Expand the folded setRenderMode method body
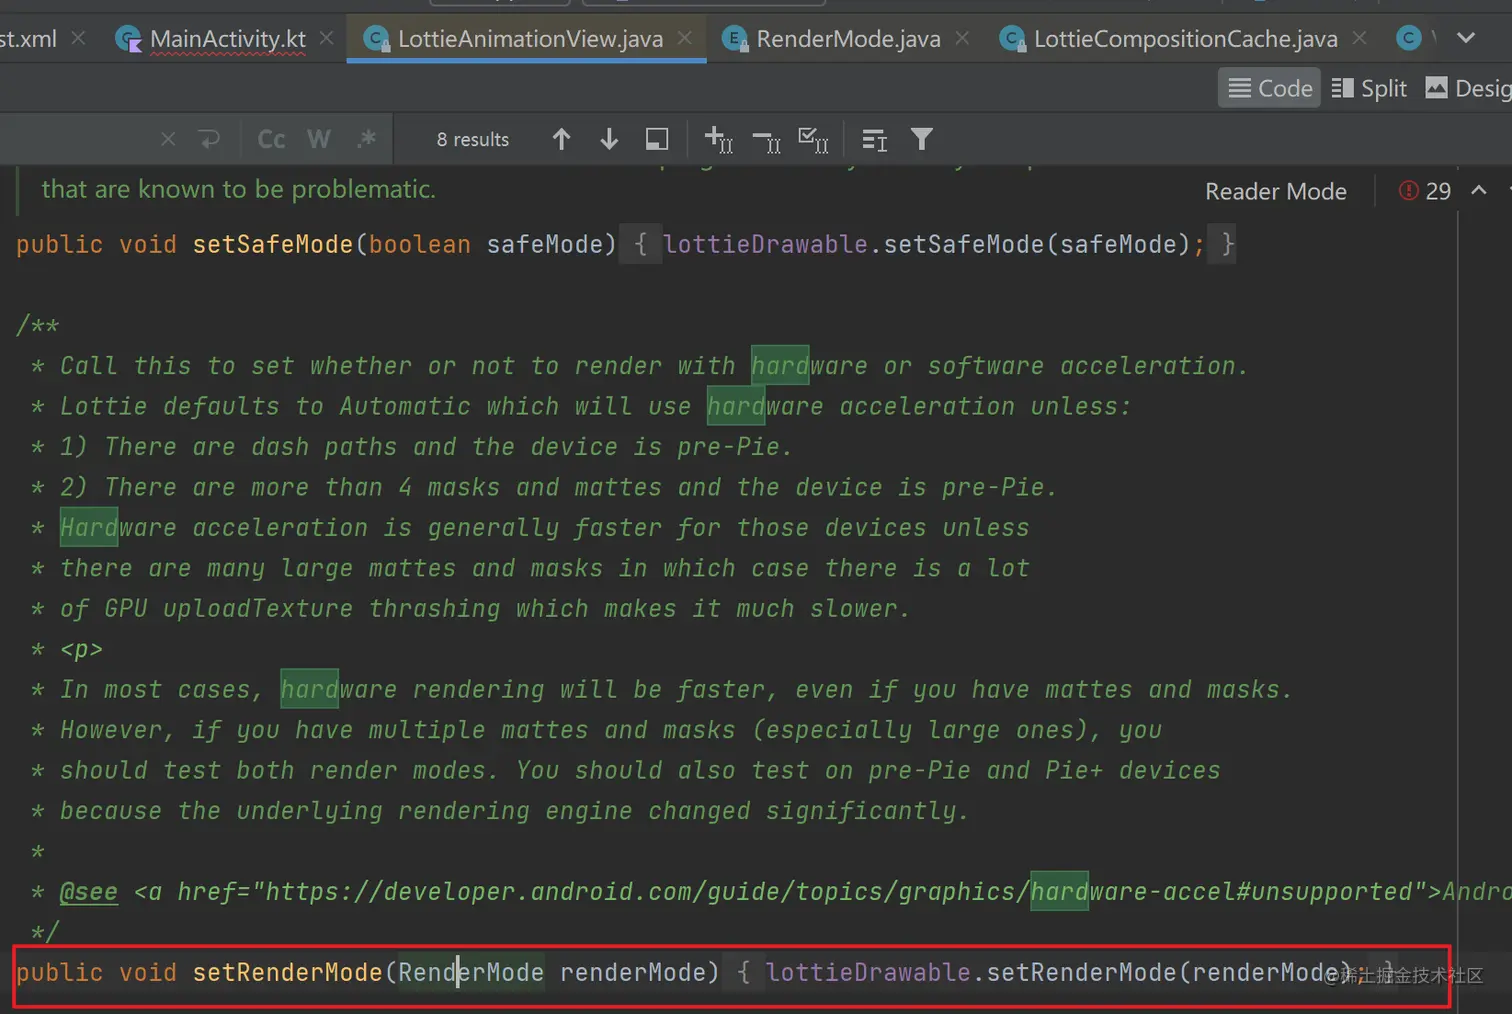The height and width of the screenshot is (1014, 1512). coord(743,972)
